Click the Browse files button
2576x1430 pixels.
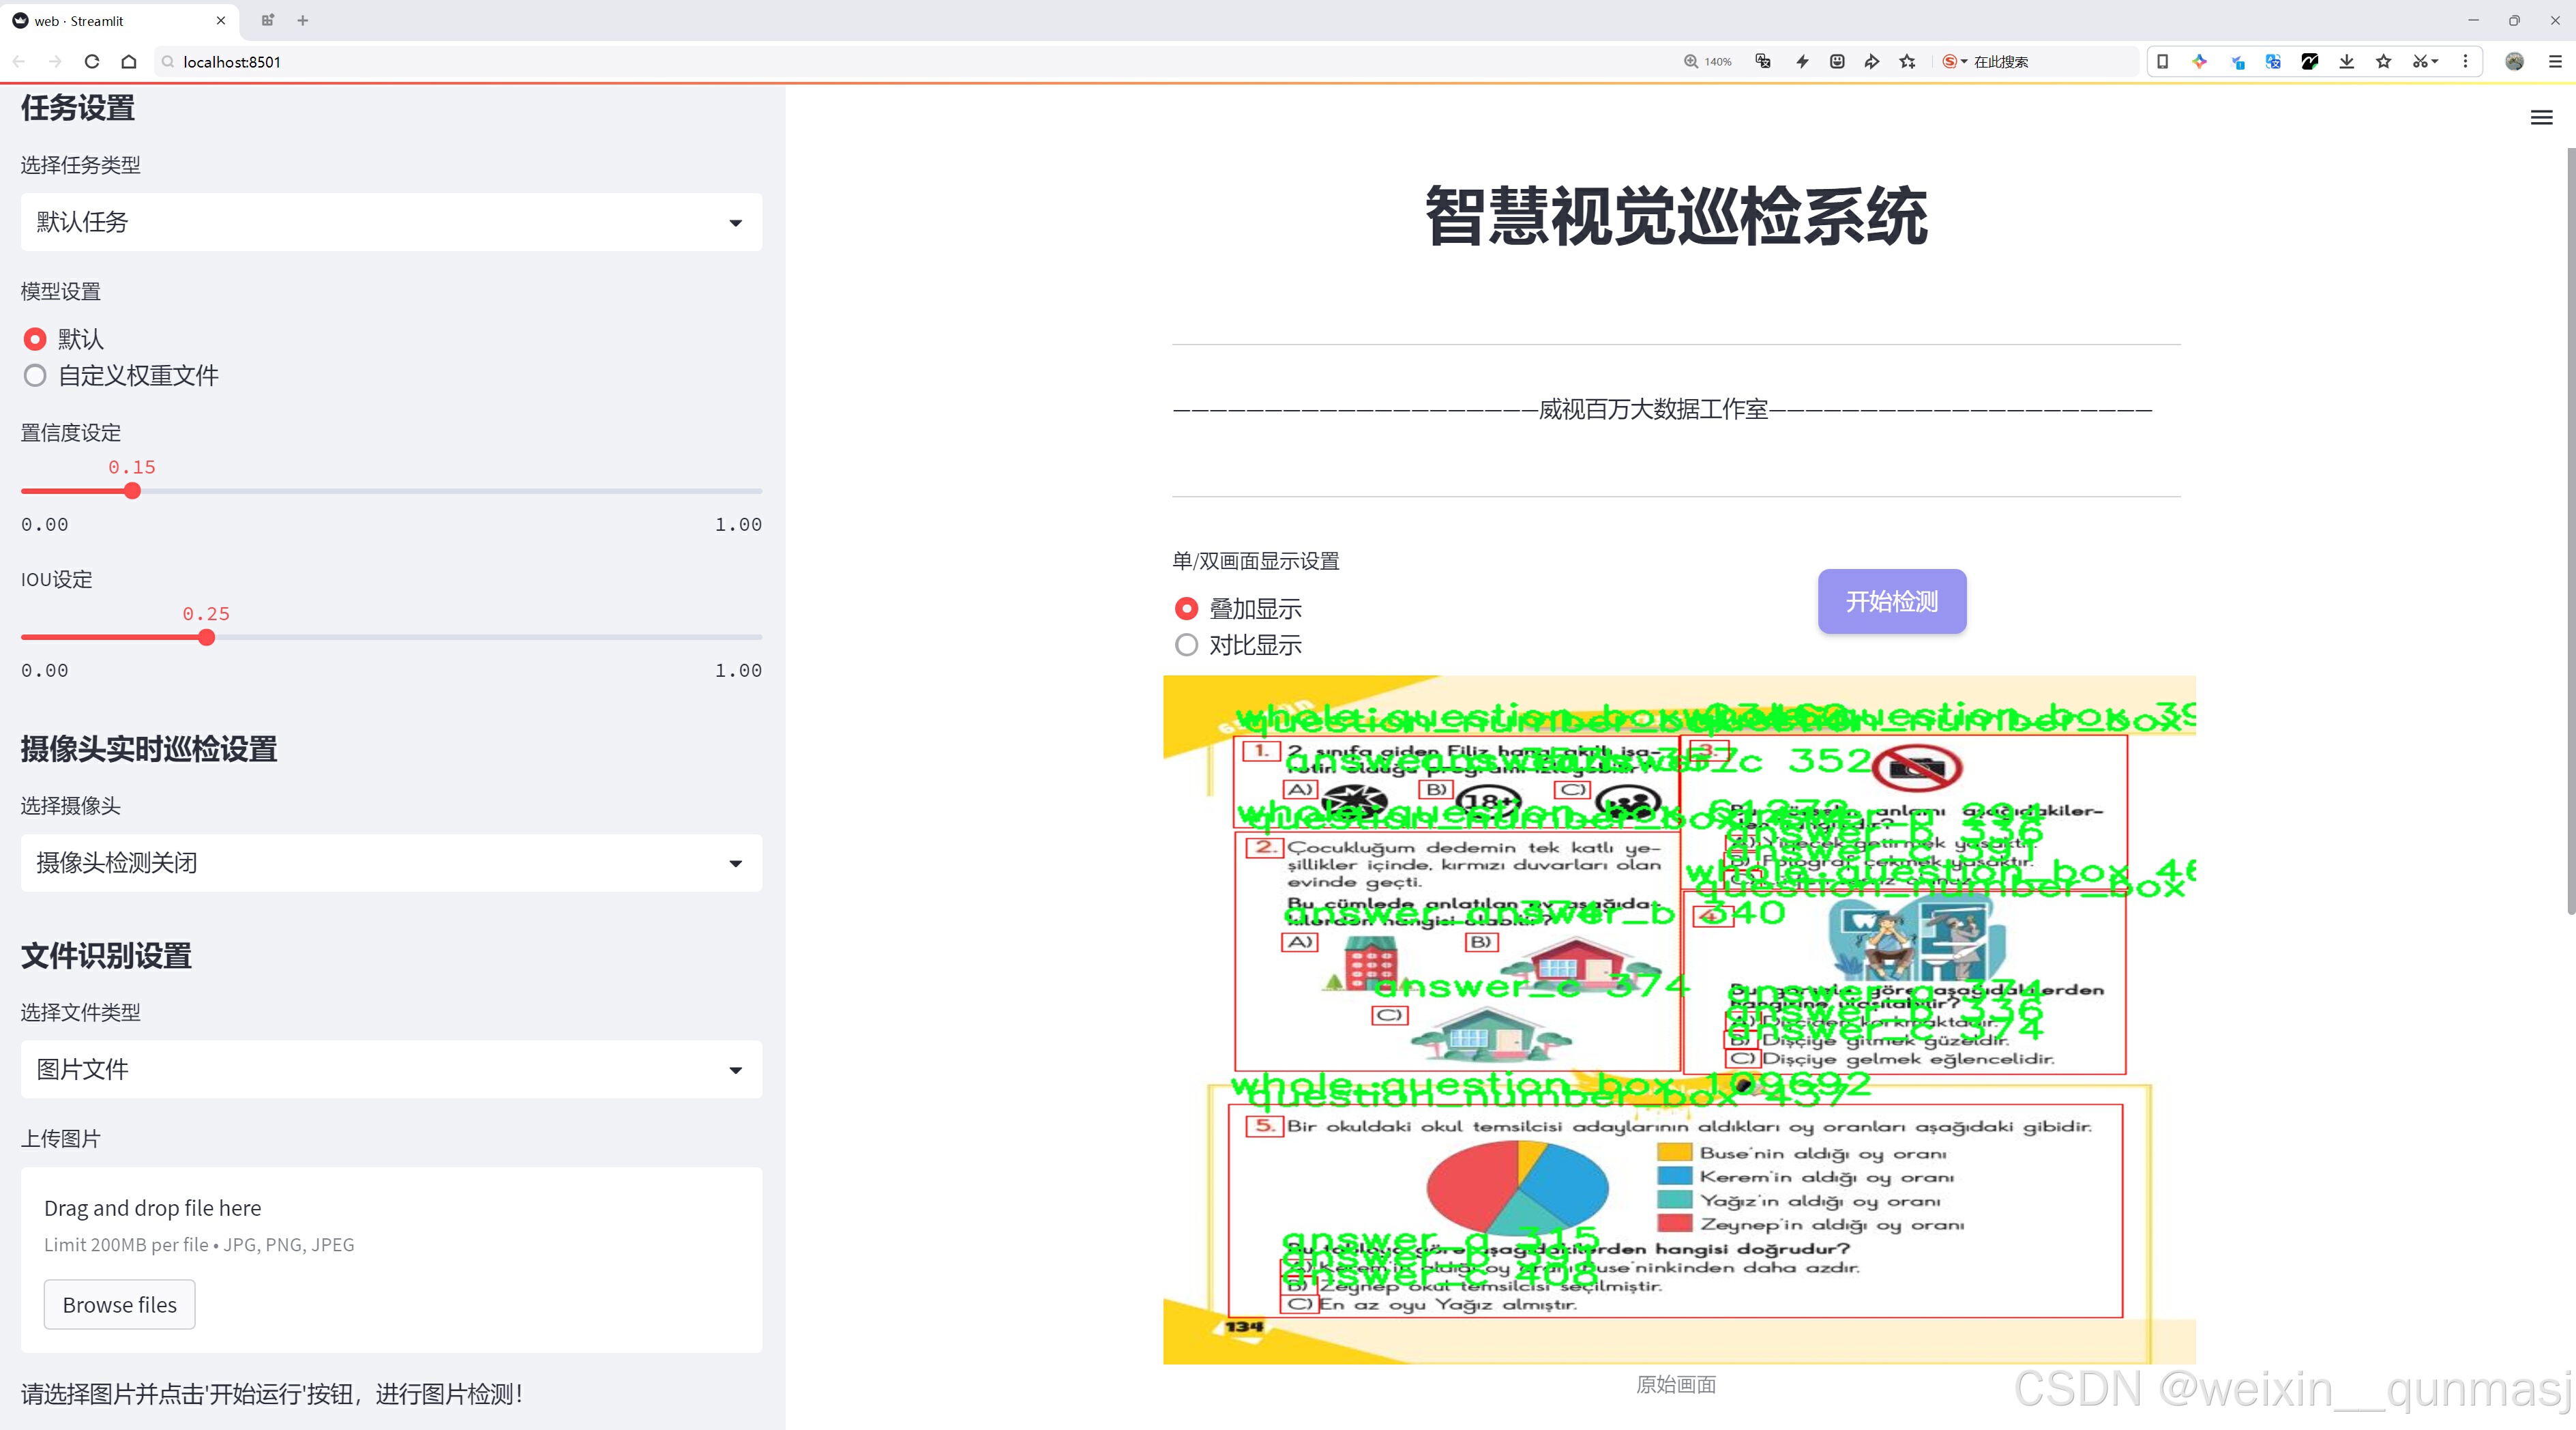[119, 1305]
